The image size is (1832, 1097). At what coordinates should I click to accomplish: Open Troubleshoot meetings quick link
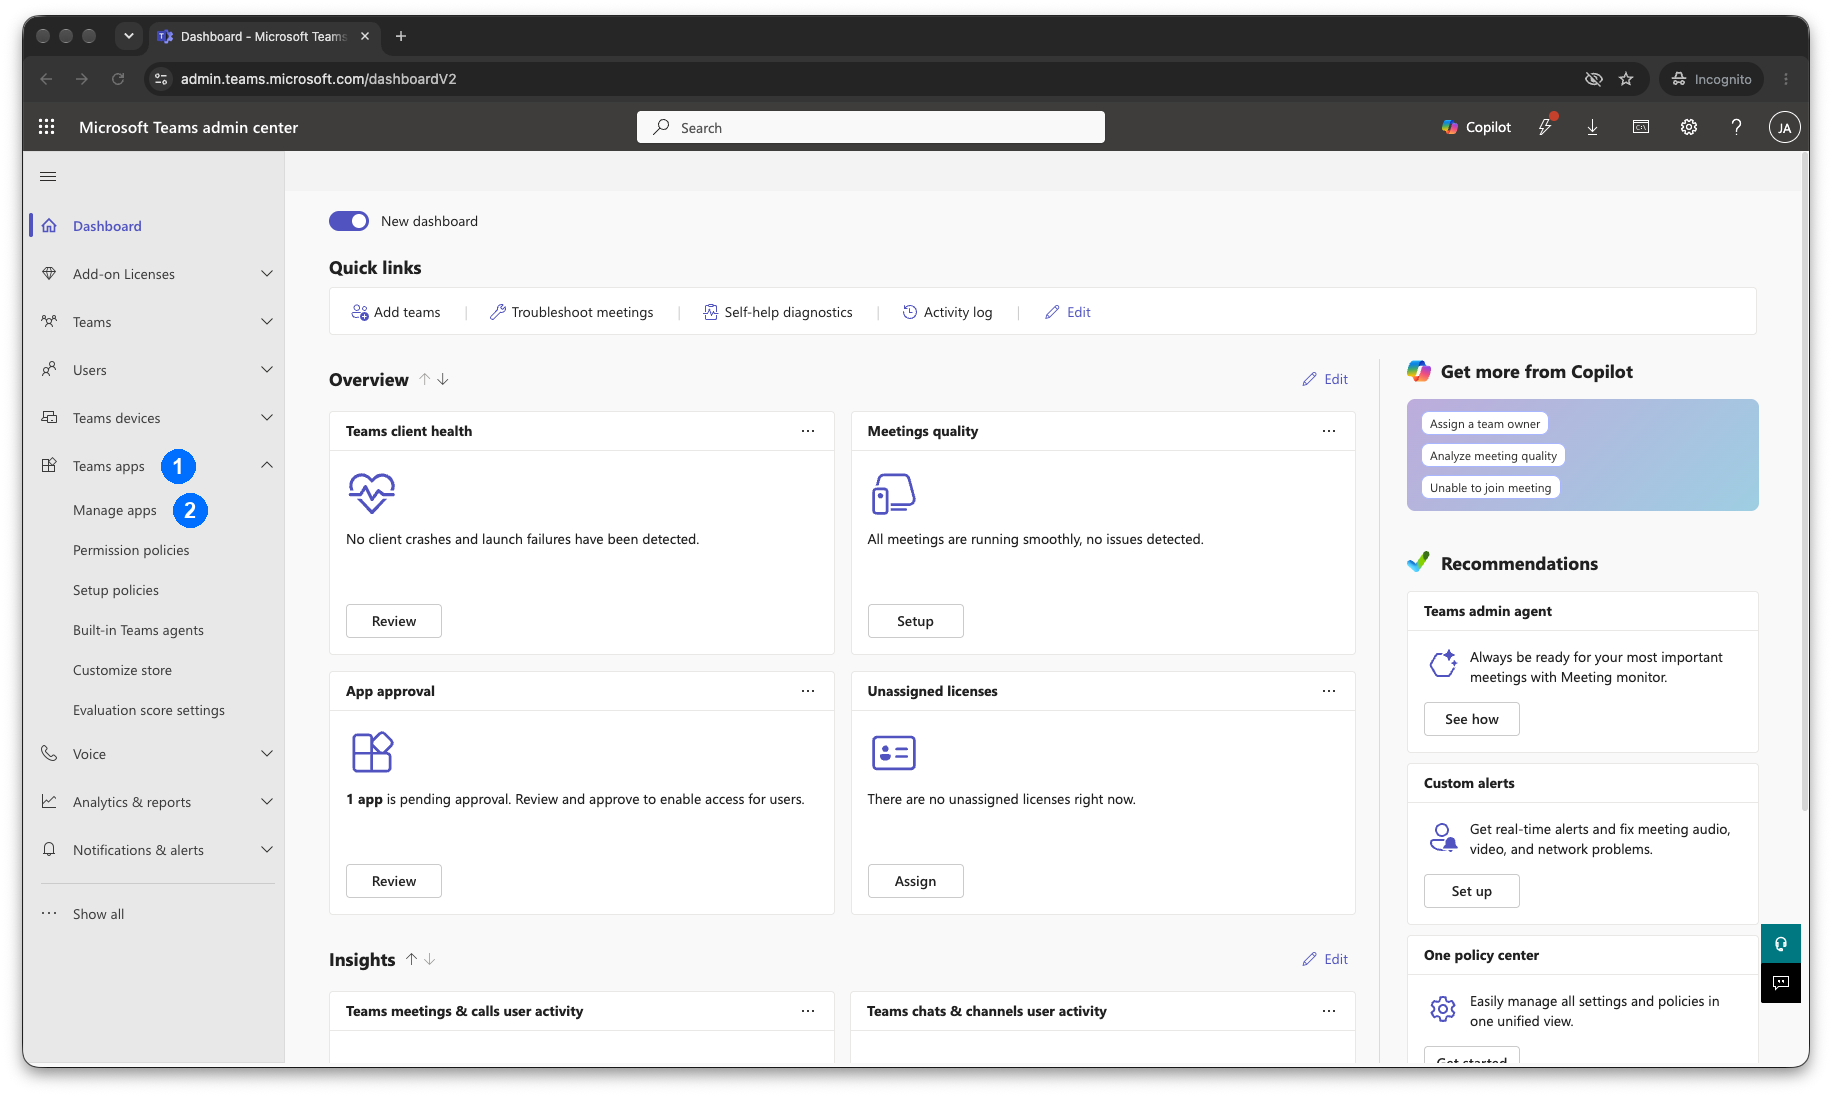tap(572, 312)
